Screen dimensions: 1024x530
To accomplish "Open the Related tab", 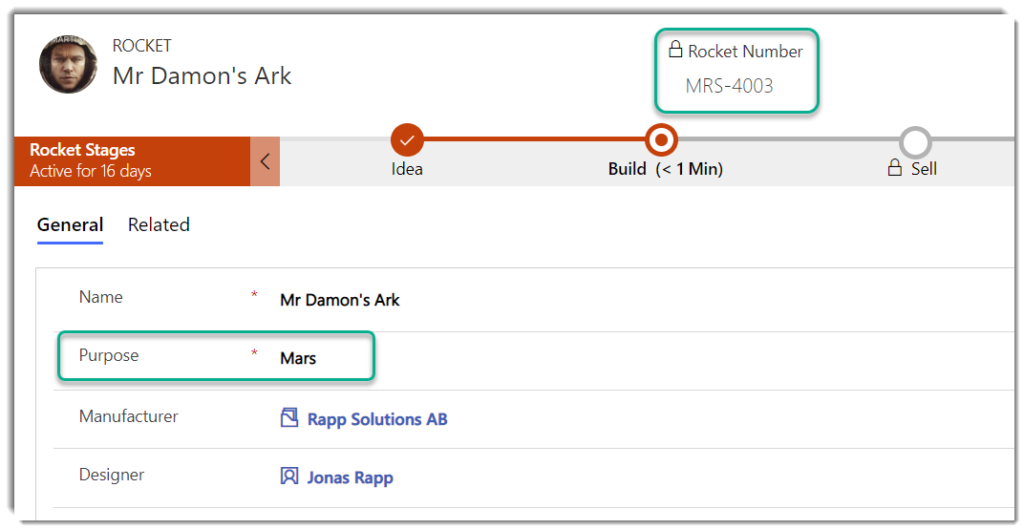I will (158, 225).
